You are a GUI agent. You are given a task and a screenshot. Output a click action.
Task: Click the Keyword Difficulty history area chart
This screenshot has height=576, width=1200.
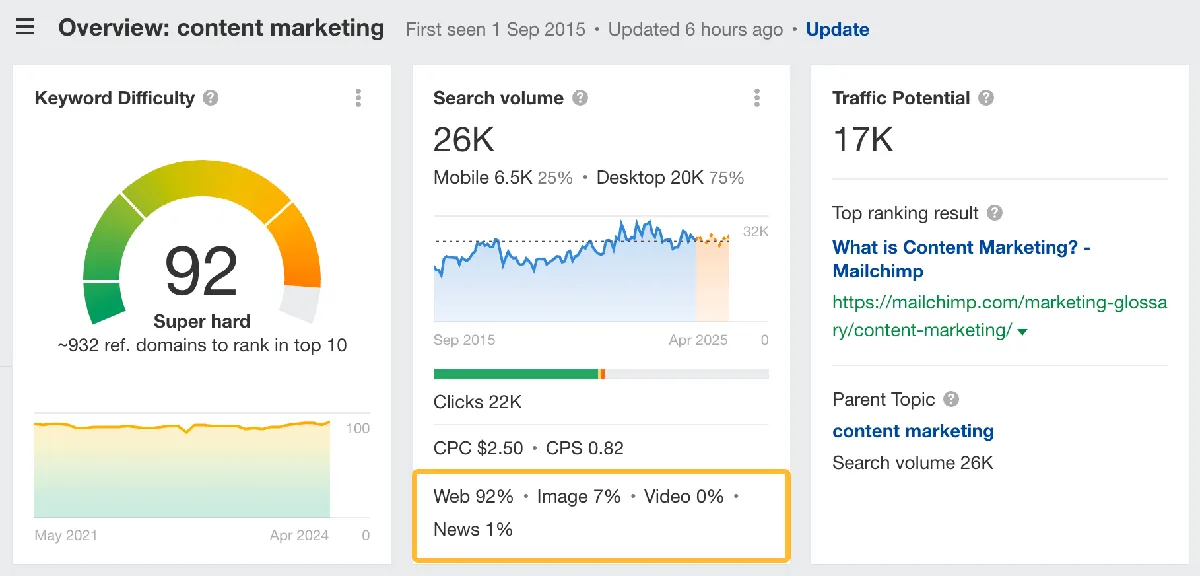[x=182, y=467]
